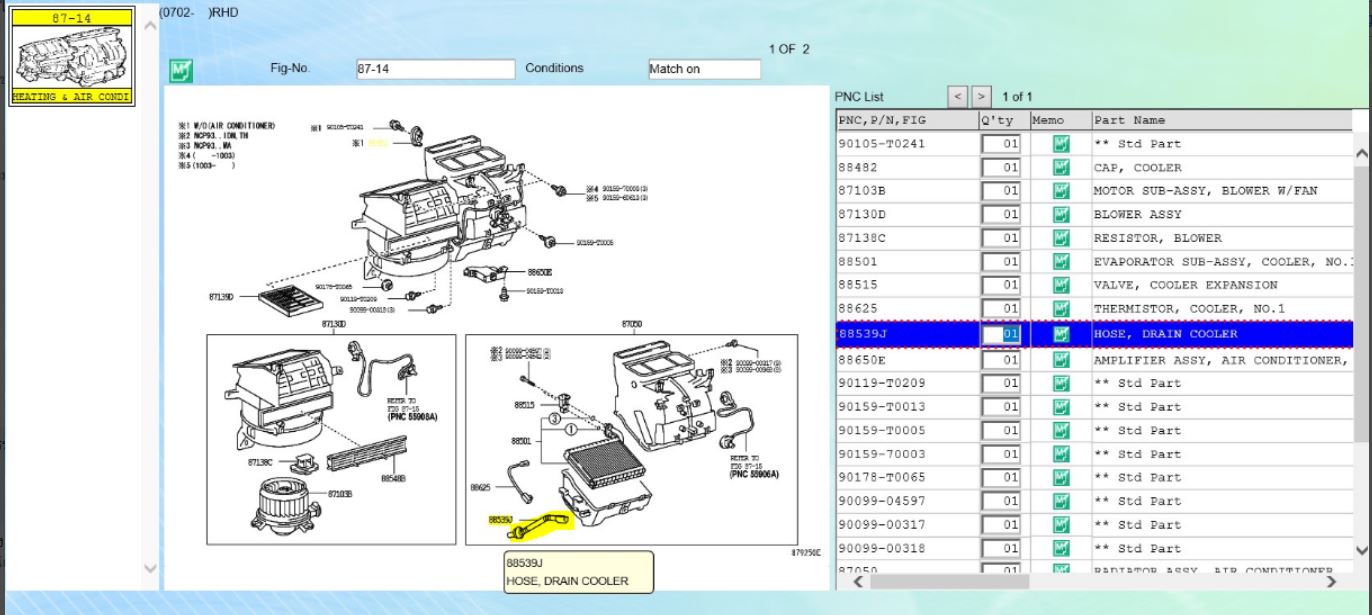Click the 88539J hose label in diagram

pyautogui.click(x=501, y=520)
